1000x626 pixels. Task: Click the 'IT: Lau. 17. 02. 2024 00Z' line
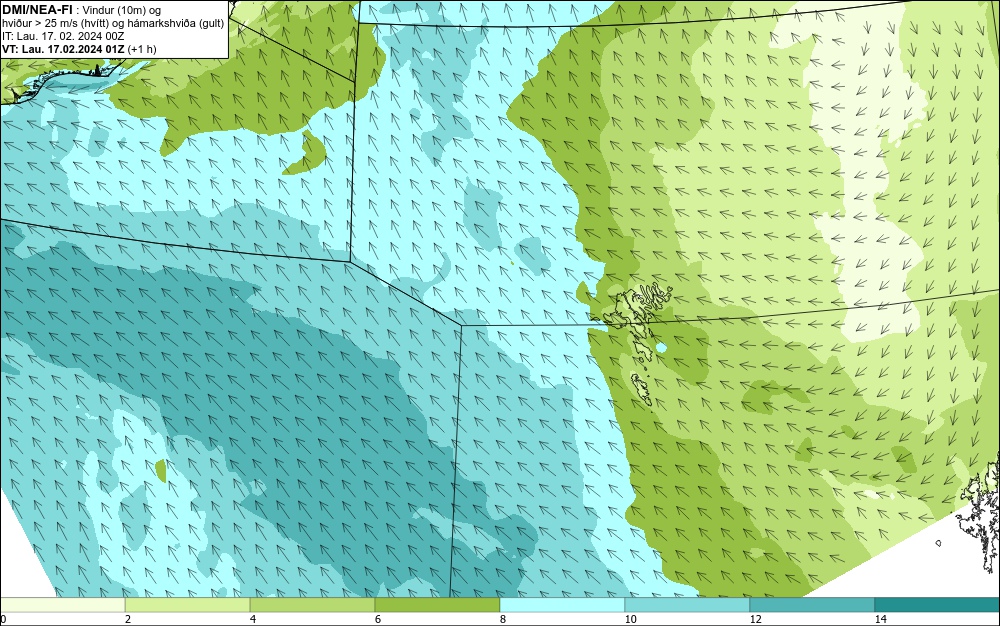63,36
